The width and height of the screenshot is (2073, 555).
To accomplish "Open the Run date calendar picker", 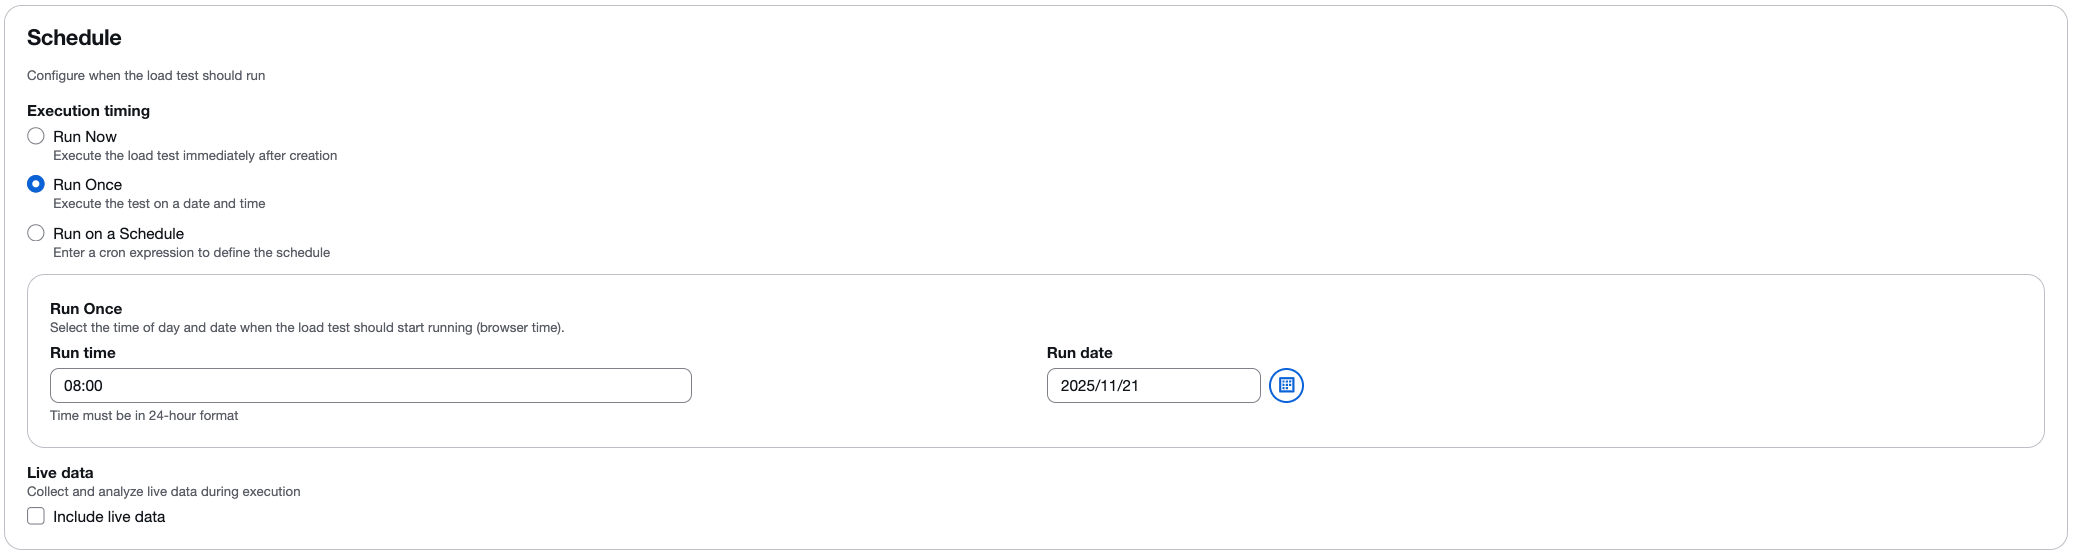I will tap(1286, 386).
